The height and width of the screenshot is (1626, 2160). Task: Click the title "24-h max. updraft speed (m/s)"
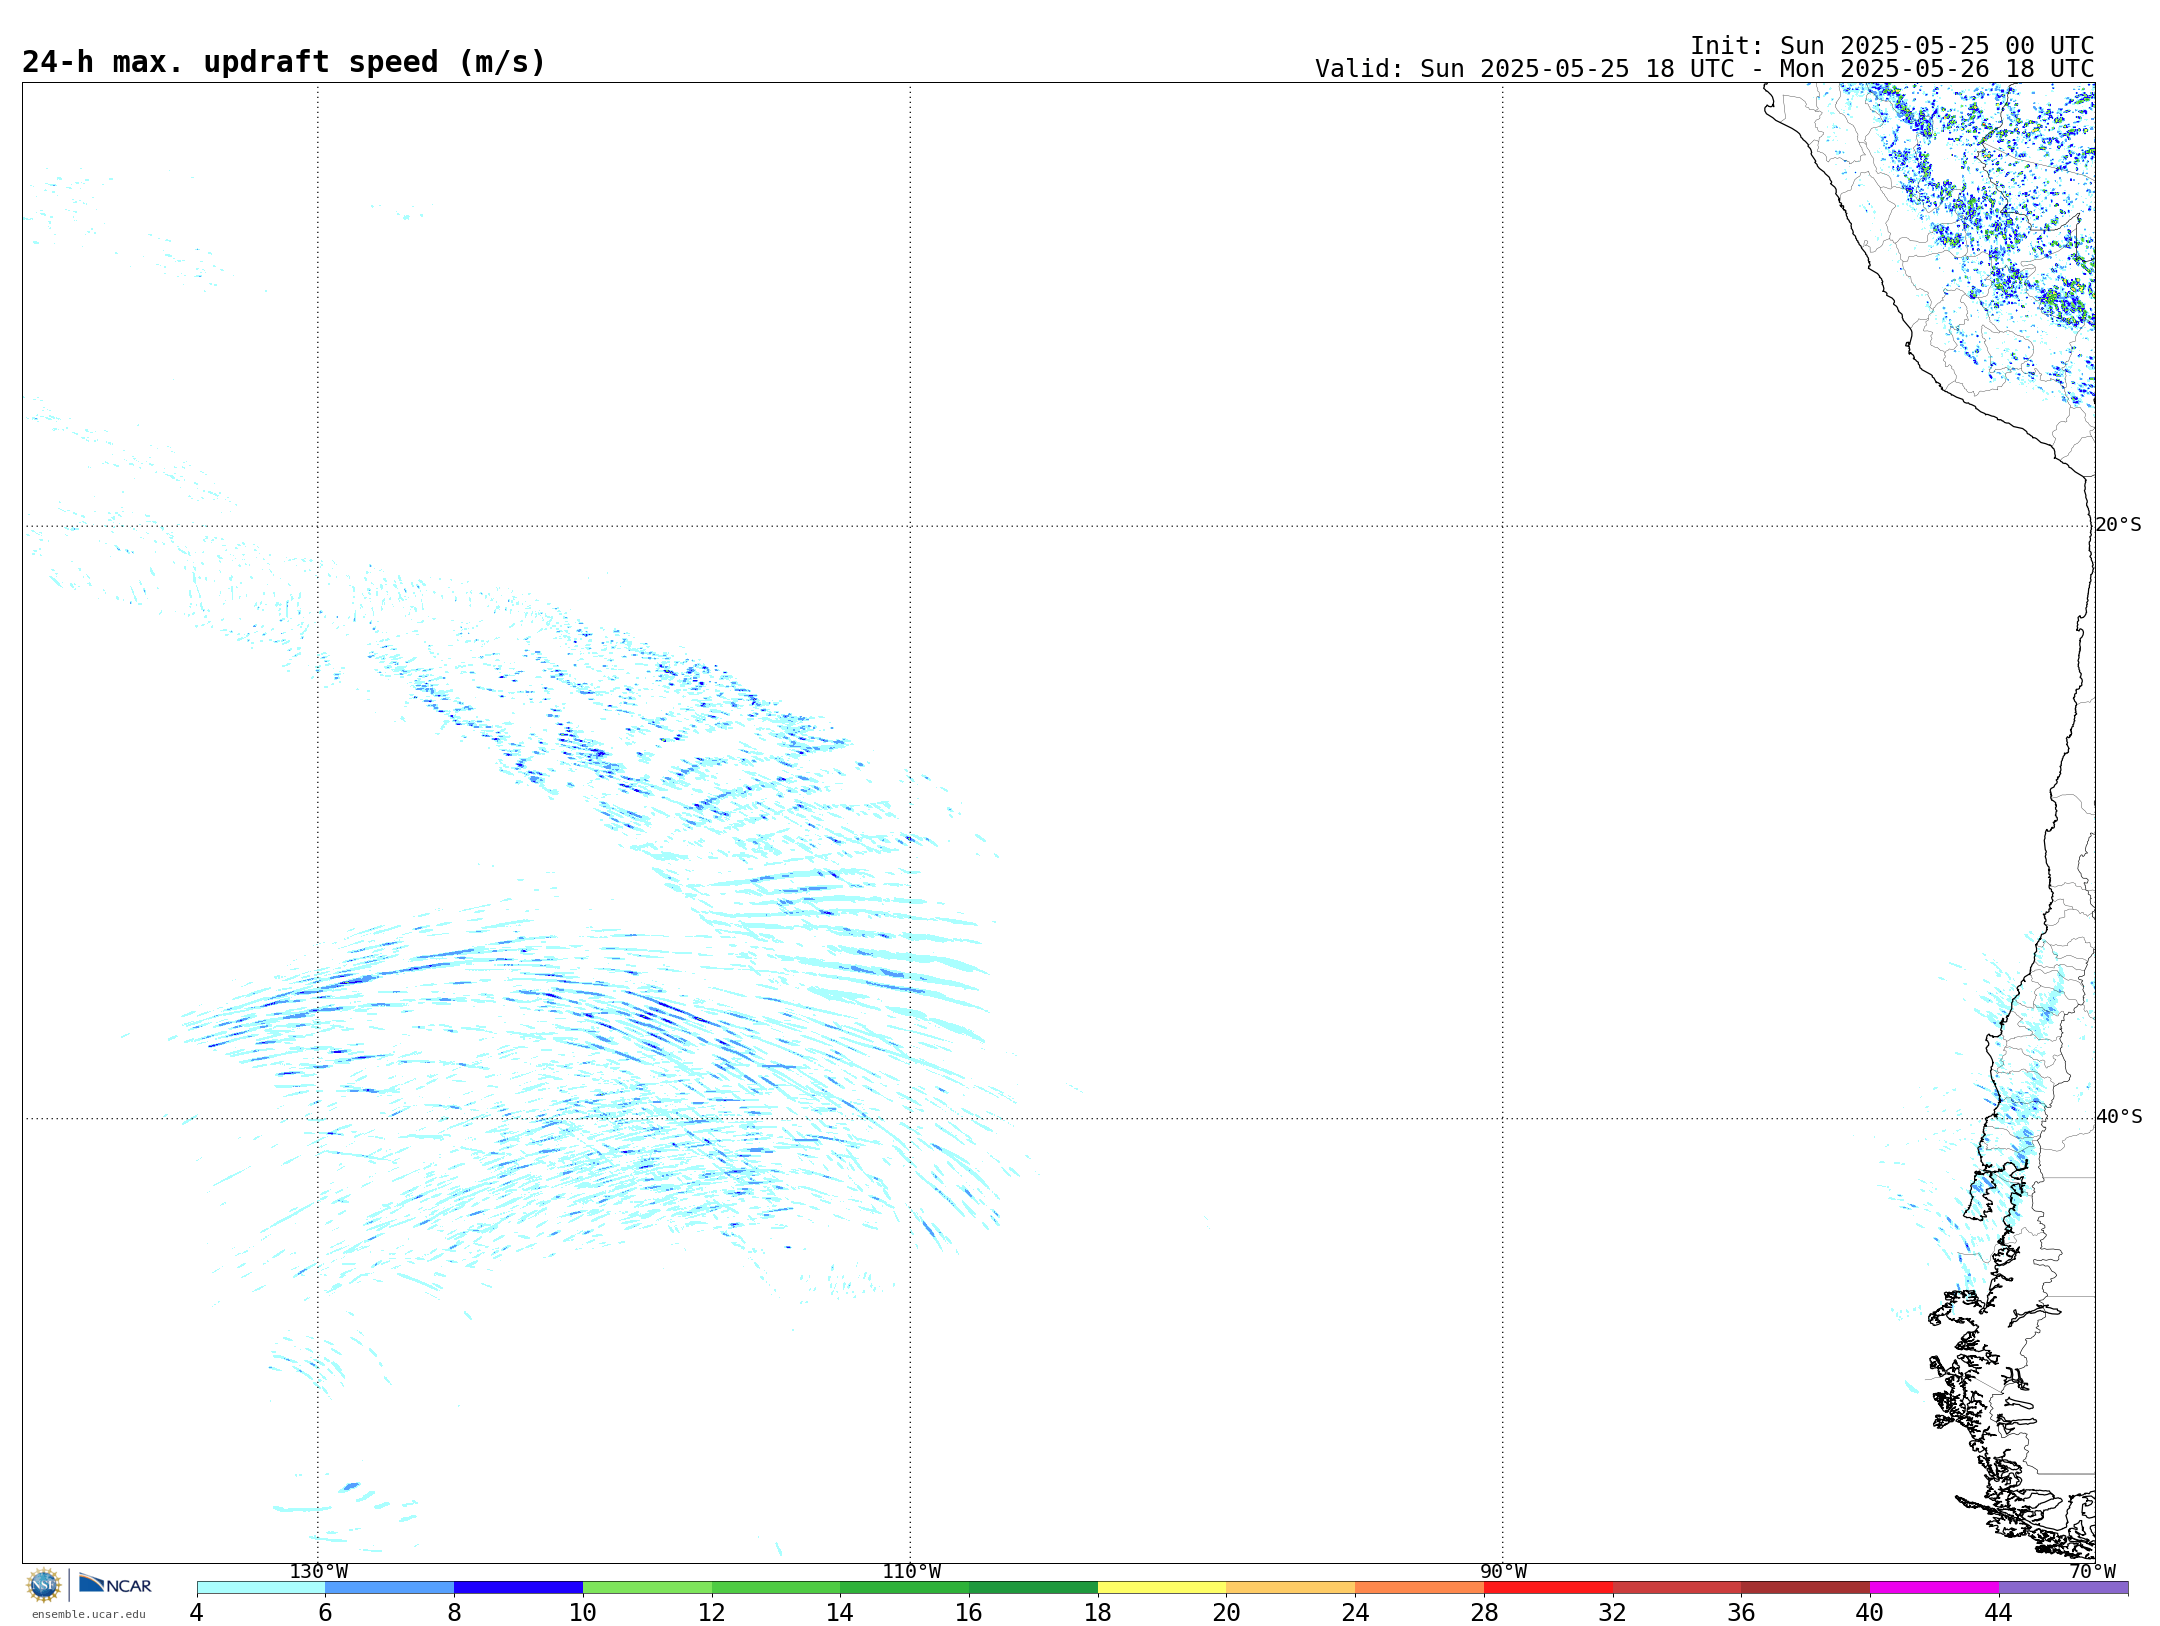(284, 63)
